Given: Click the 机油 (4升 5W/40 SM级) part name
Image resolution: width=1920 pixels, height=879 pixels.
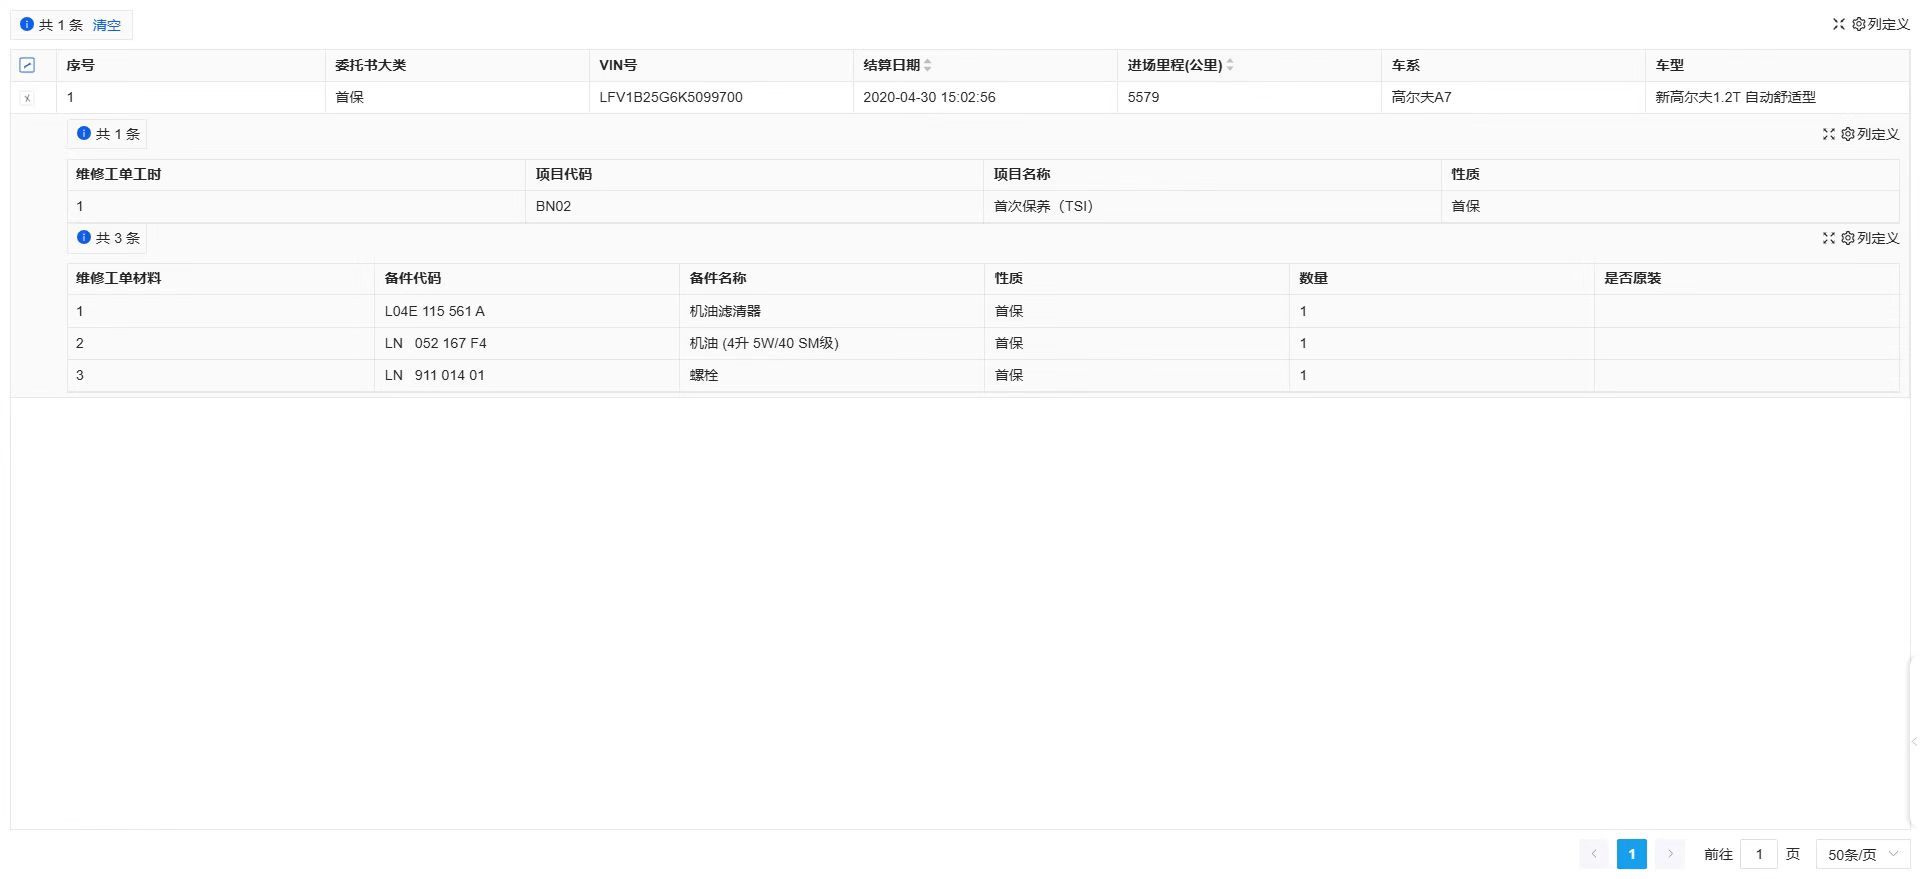Looking at the screenshot, I should pyautogui.click(x=764, y=343).
